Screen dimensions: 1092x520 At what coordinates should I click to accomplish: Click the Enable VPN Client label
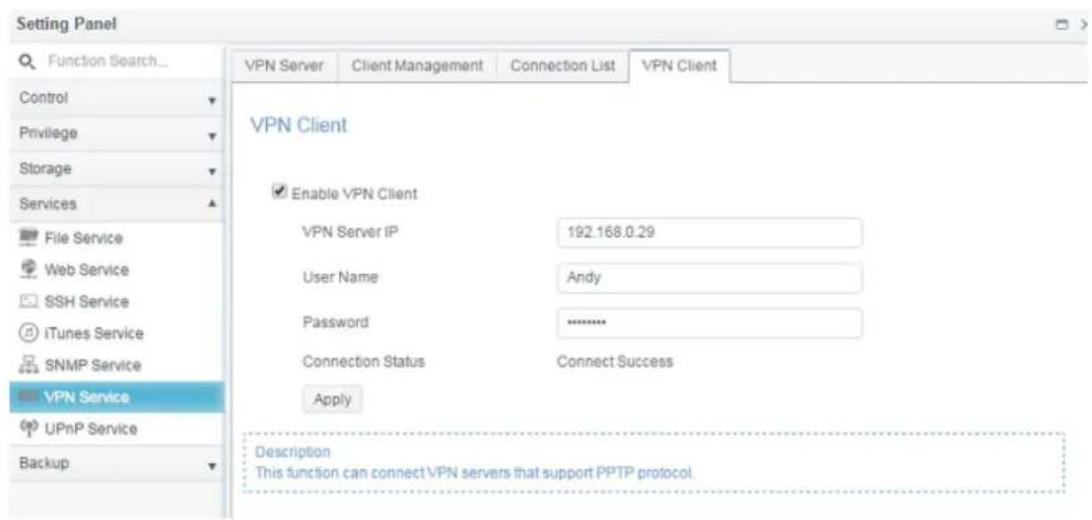[354, 194]
